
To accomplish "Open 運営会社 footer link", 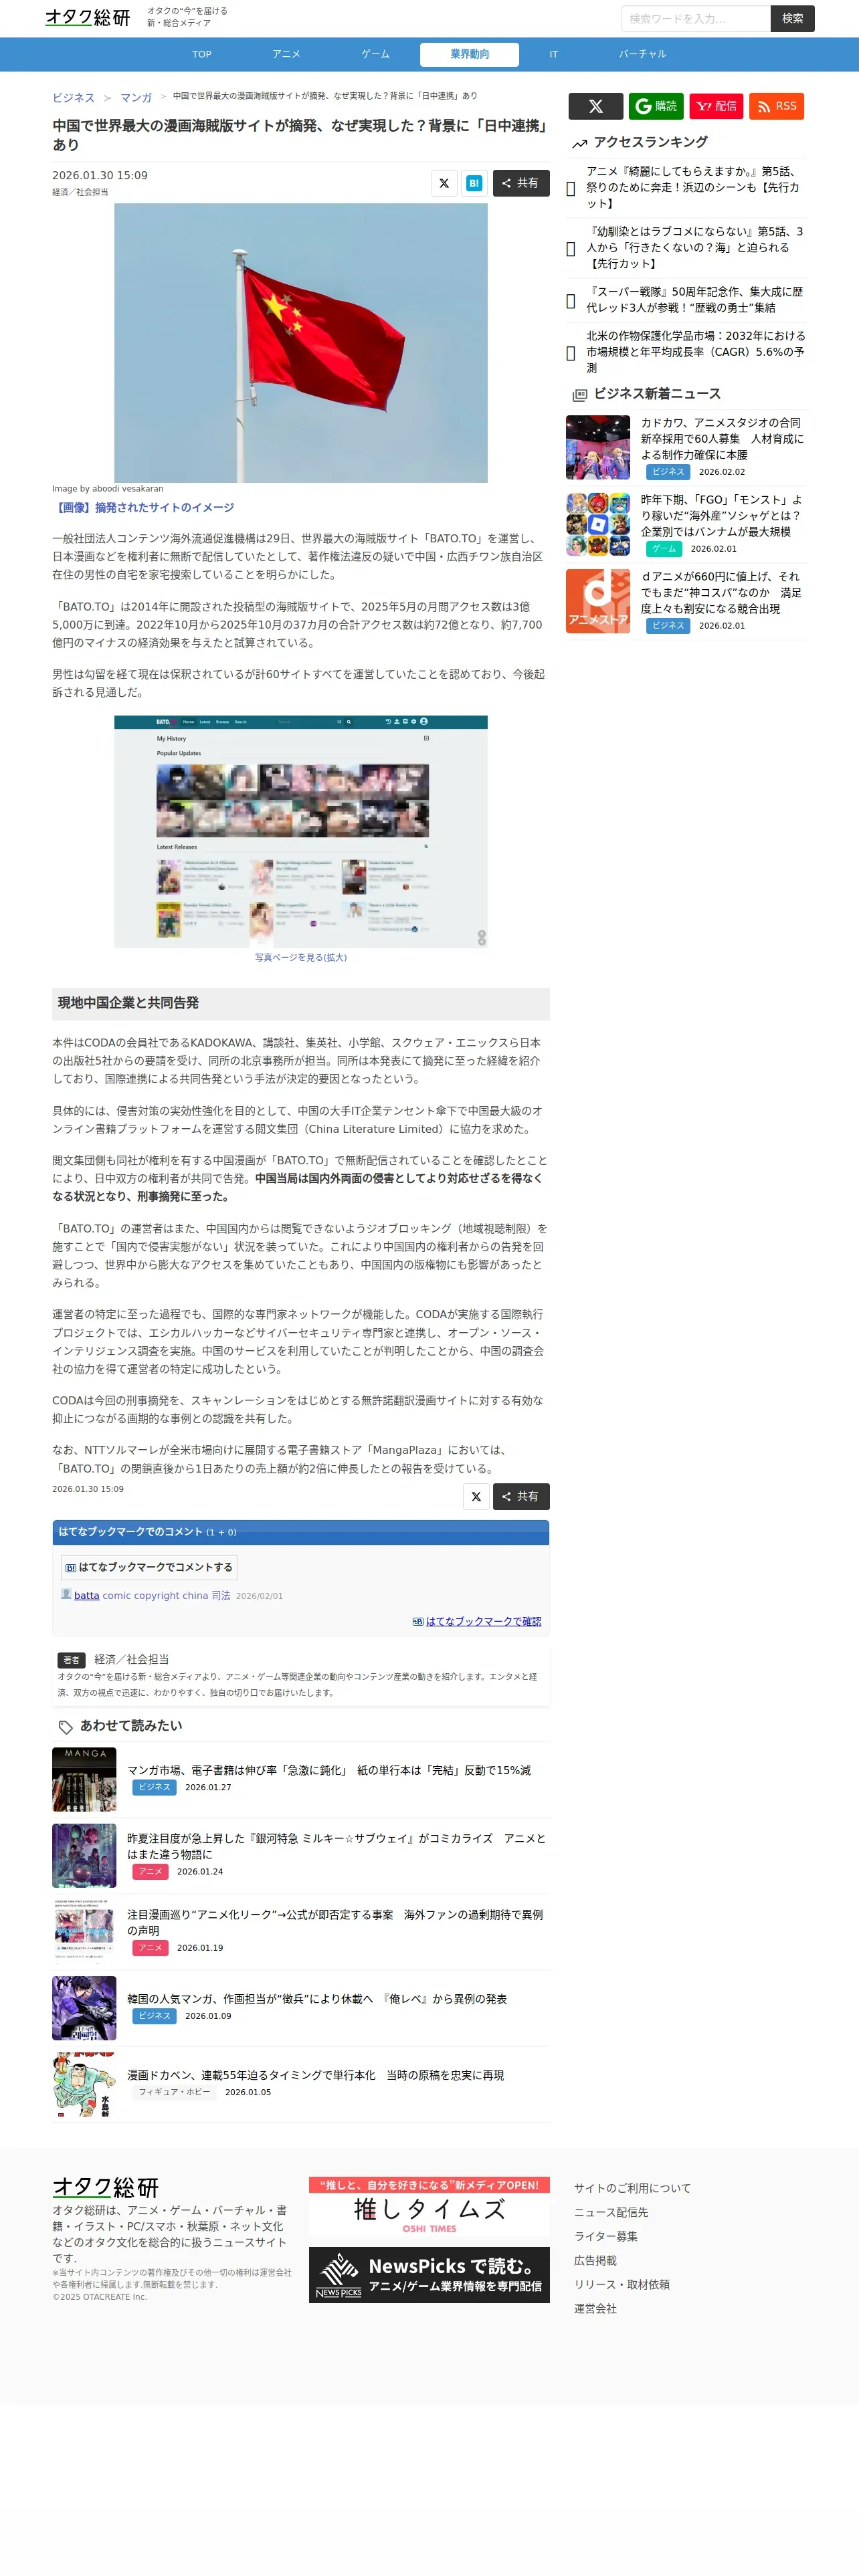I will click(x=595, y=2308).
